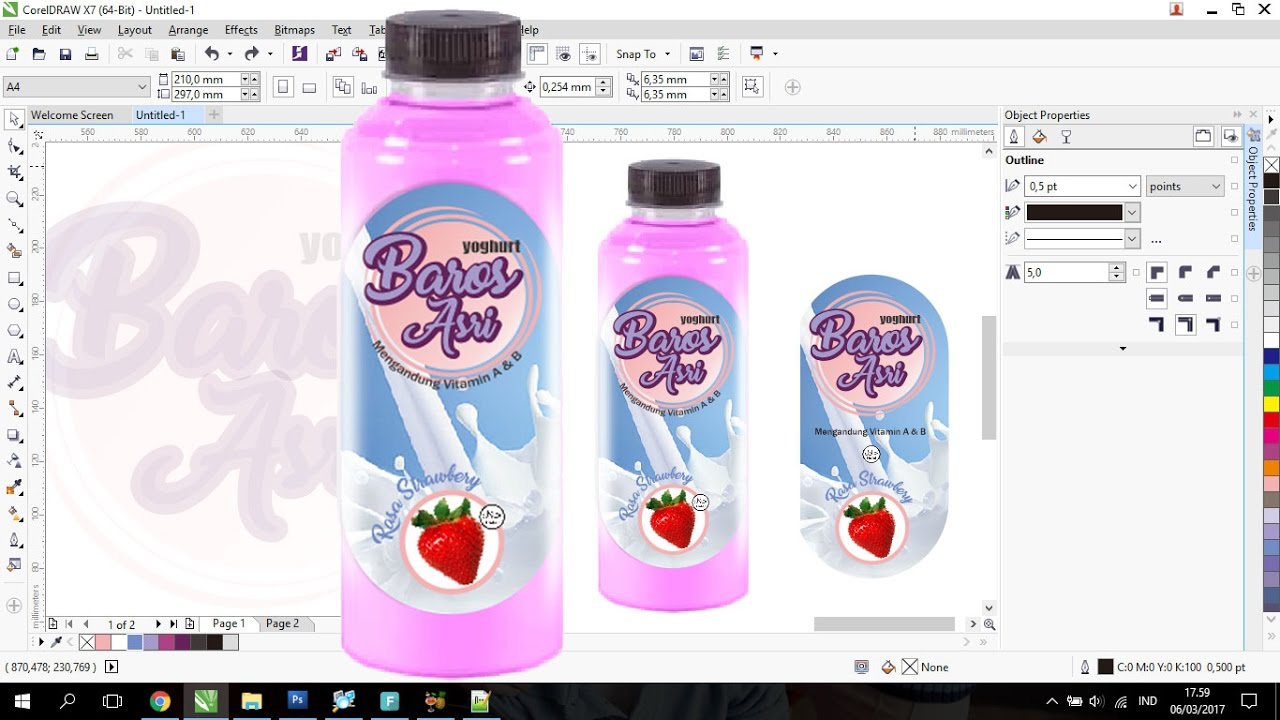Screen dimensions: 1280x720
Task: Save the document with the floppy icon
Action: point(65,54)
